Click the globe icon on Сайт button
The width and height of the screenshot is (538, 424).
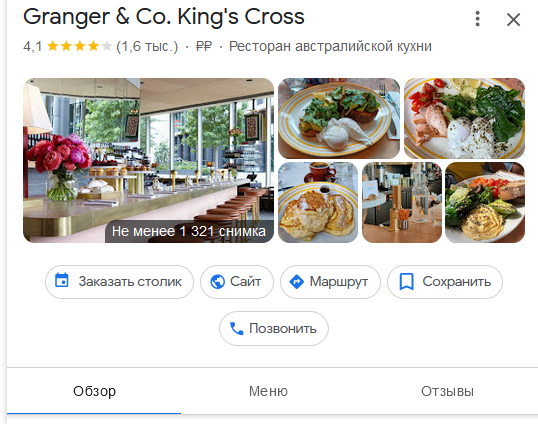(x=218, y=282)
